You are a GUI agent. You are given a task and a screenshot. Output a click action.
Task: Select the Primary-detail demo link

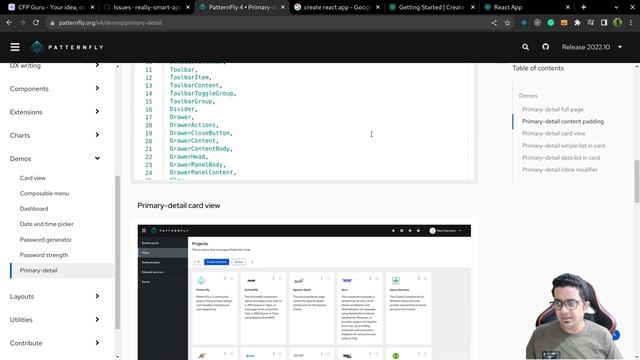[x=38, y=270]
